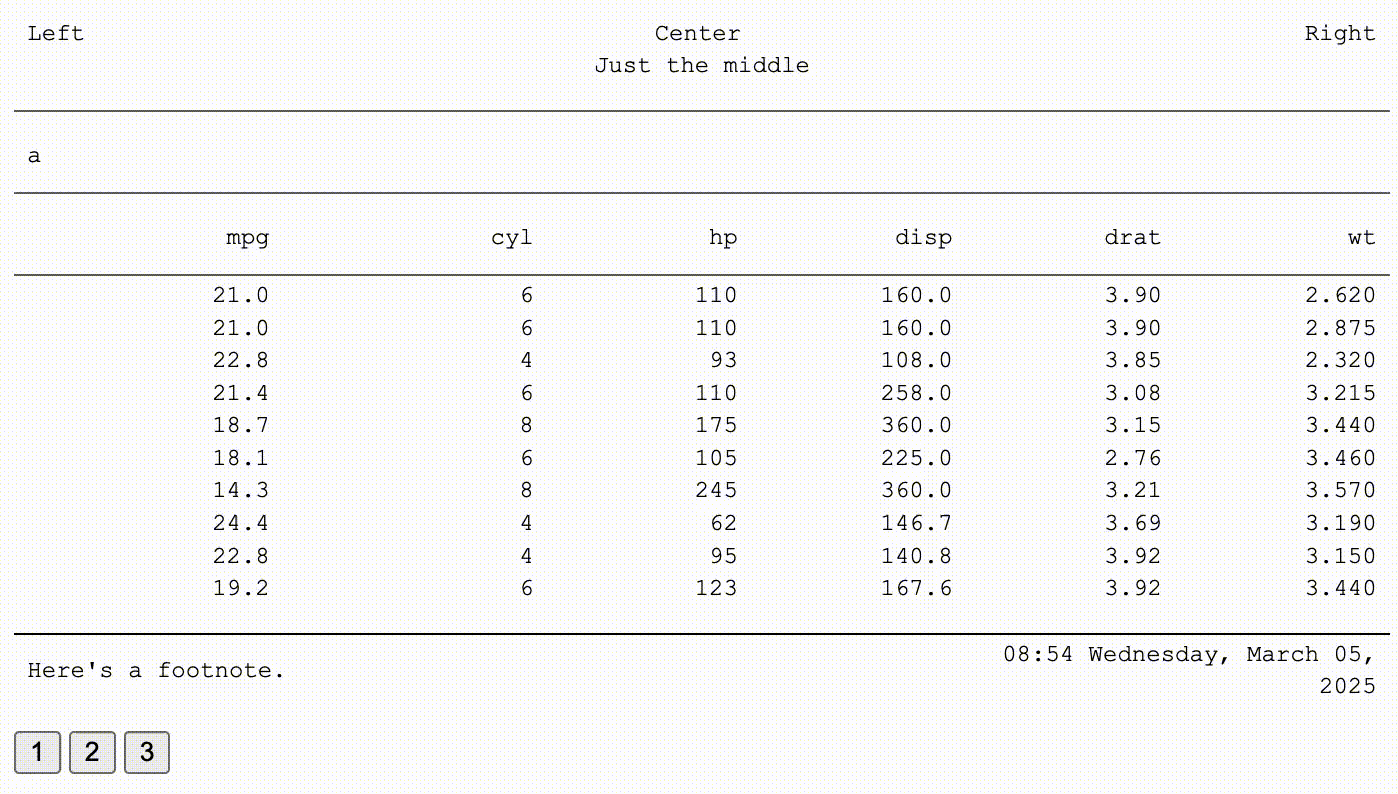Click the drat column header
This screenshot has width=1398, height=794.
click(x=1132, y=238)
